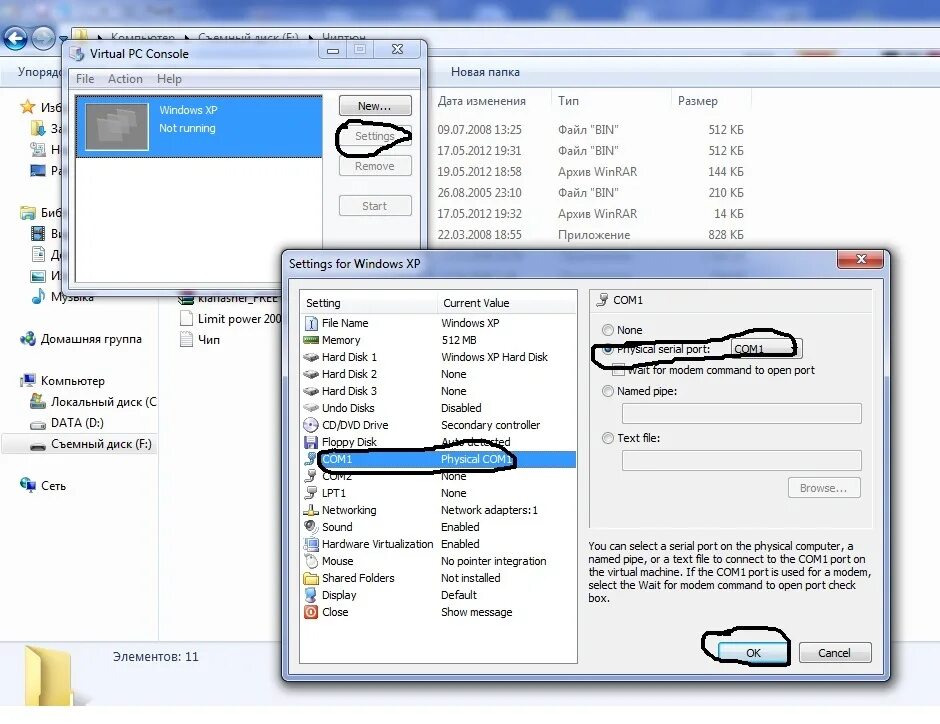Click the Setting column header

(x=369, y=303)
